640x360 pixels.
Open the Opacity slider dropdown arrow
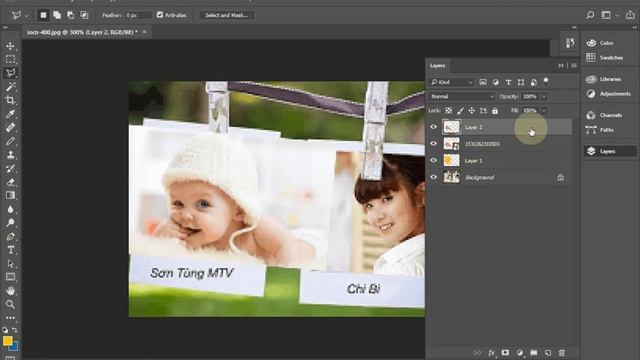[544, 97]
